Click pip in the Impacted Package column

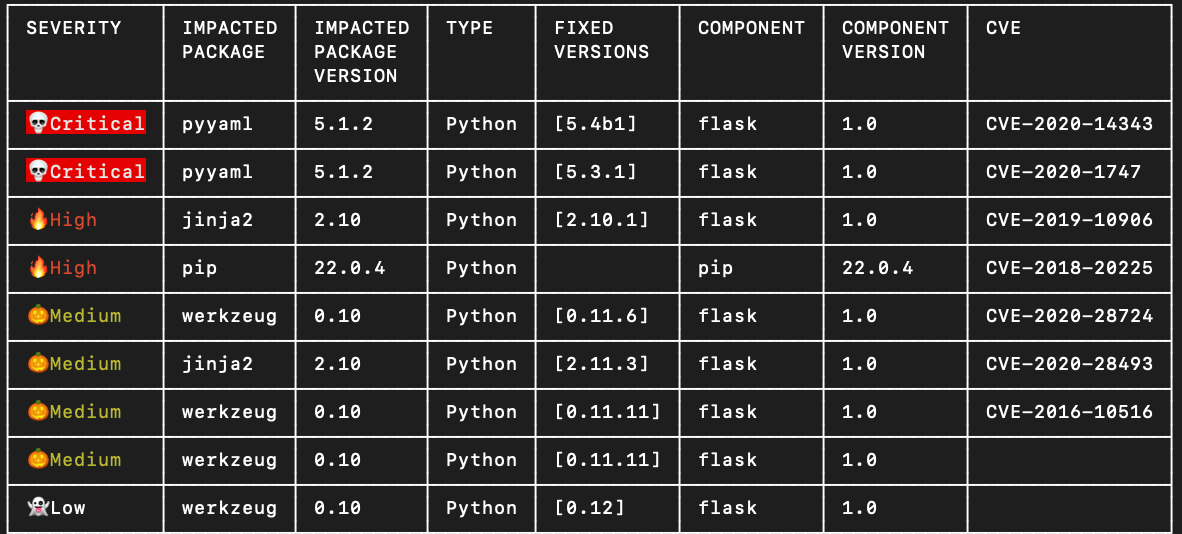pos(199,267)
